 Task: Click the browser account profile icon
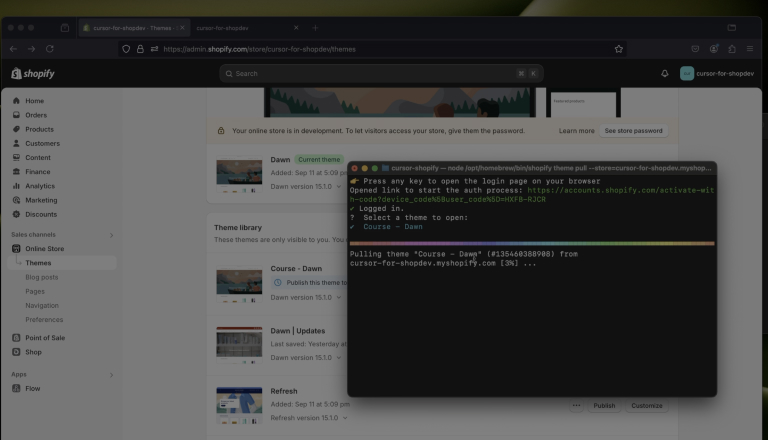click(x=714, y=49)
